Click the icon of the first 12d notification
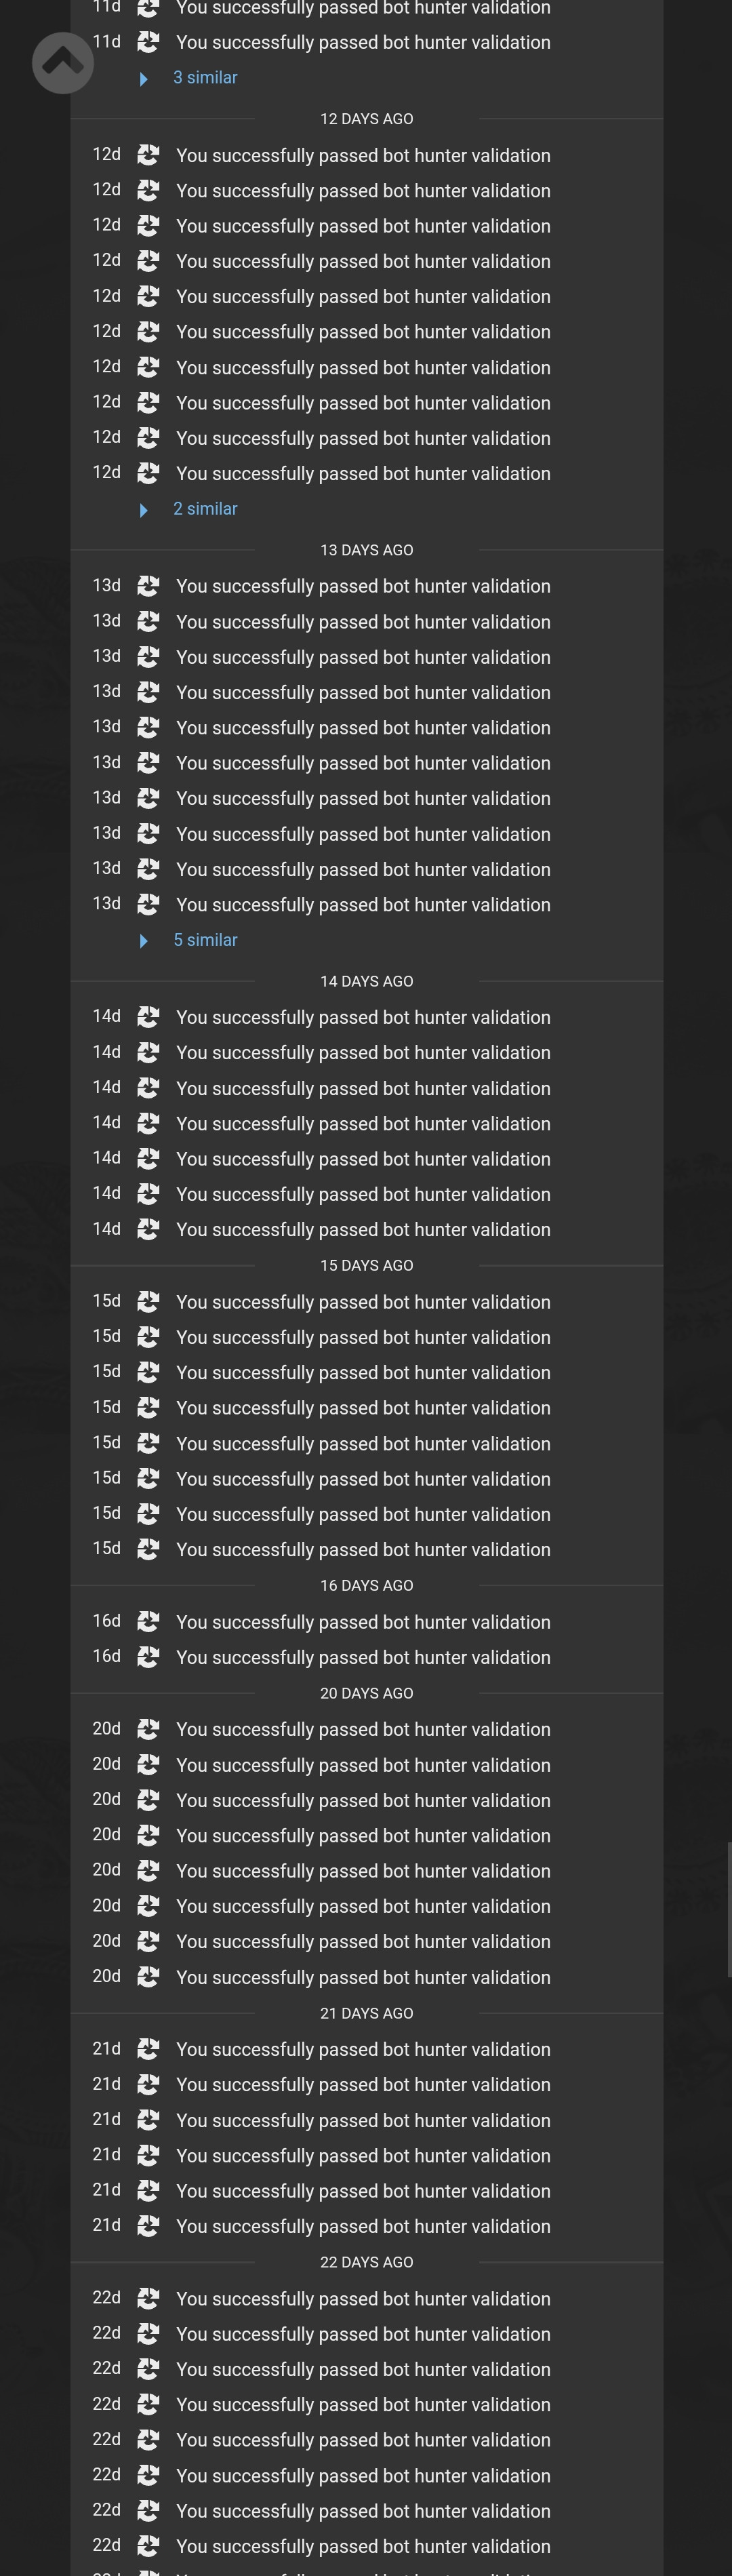Screen dimensions: 732x2576 point(148,155)
